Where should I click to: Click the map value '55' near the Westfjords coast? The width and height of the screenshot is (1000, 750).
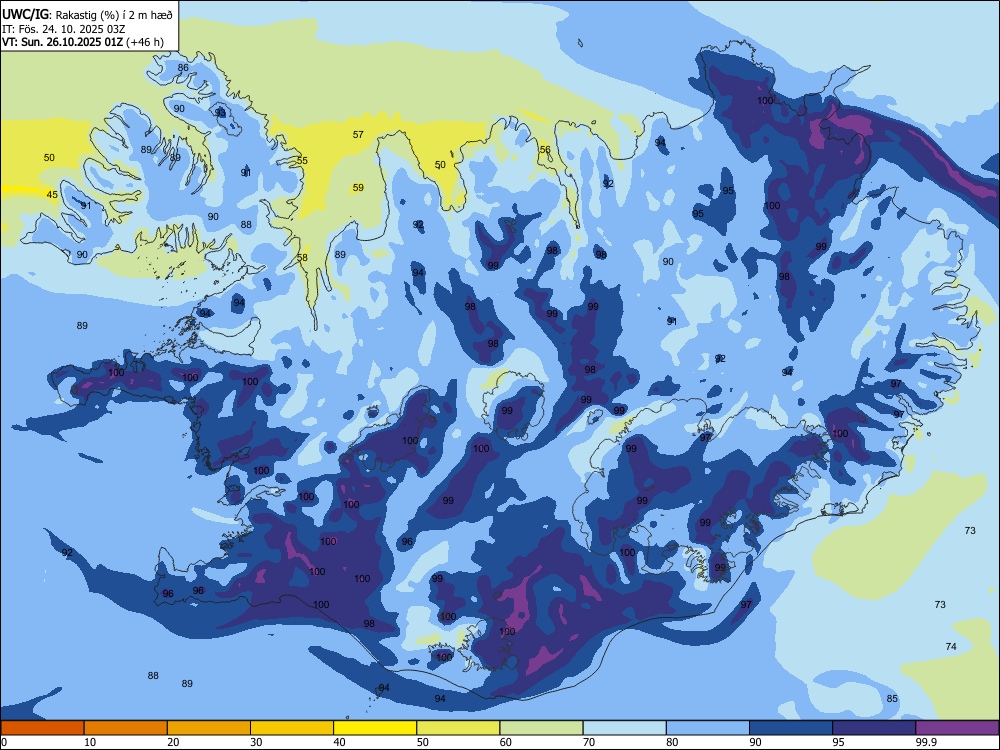(302, 160)
